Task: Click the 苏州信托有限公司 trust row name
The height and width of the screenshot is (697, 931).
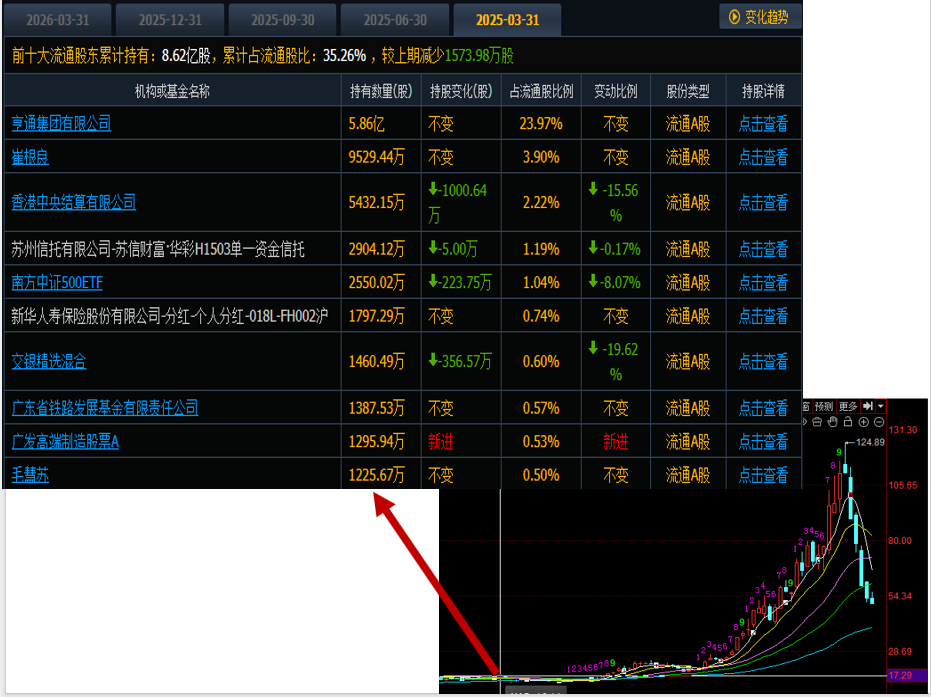Action: (158, 249)
